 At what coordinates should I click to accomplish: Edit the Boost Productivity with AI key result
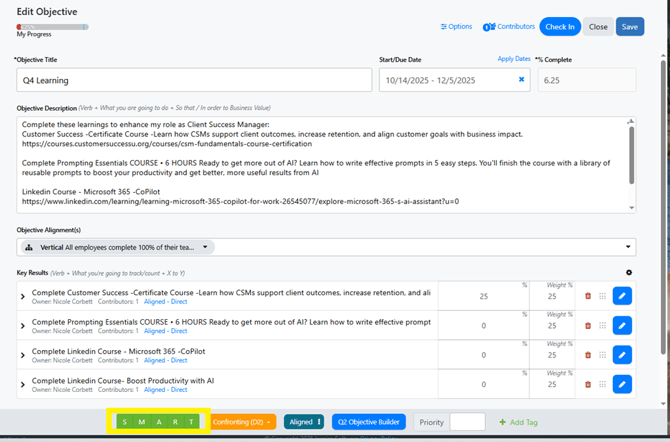pos(622,384)
